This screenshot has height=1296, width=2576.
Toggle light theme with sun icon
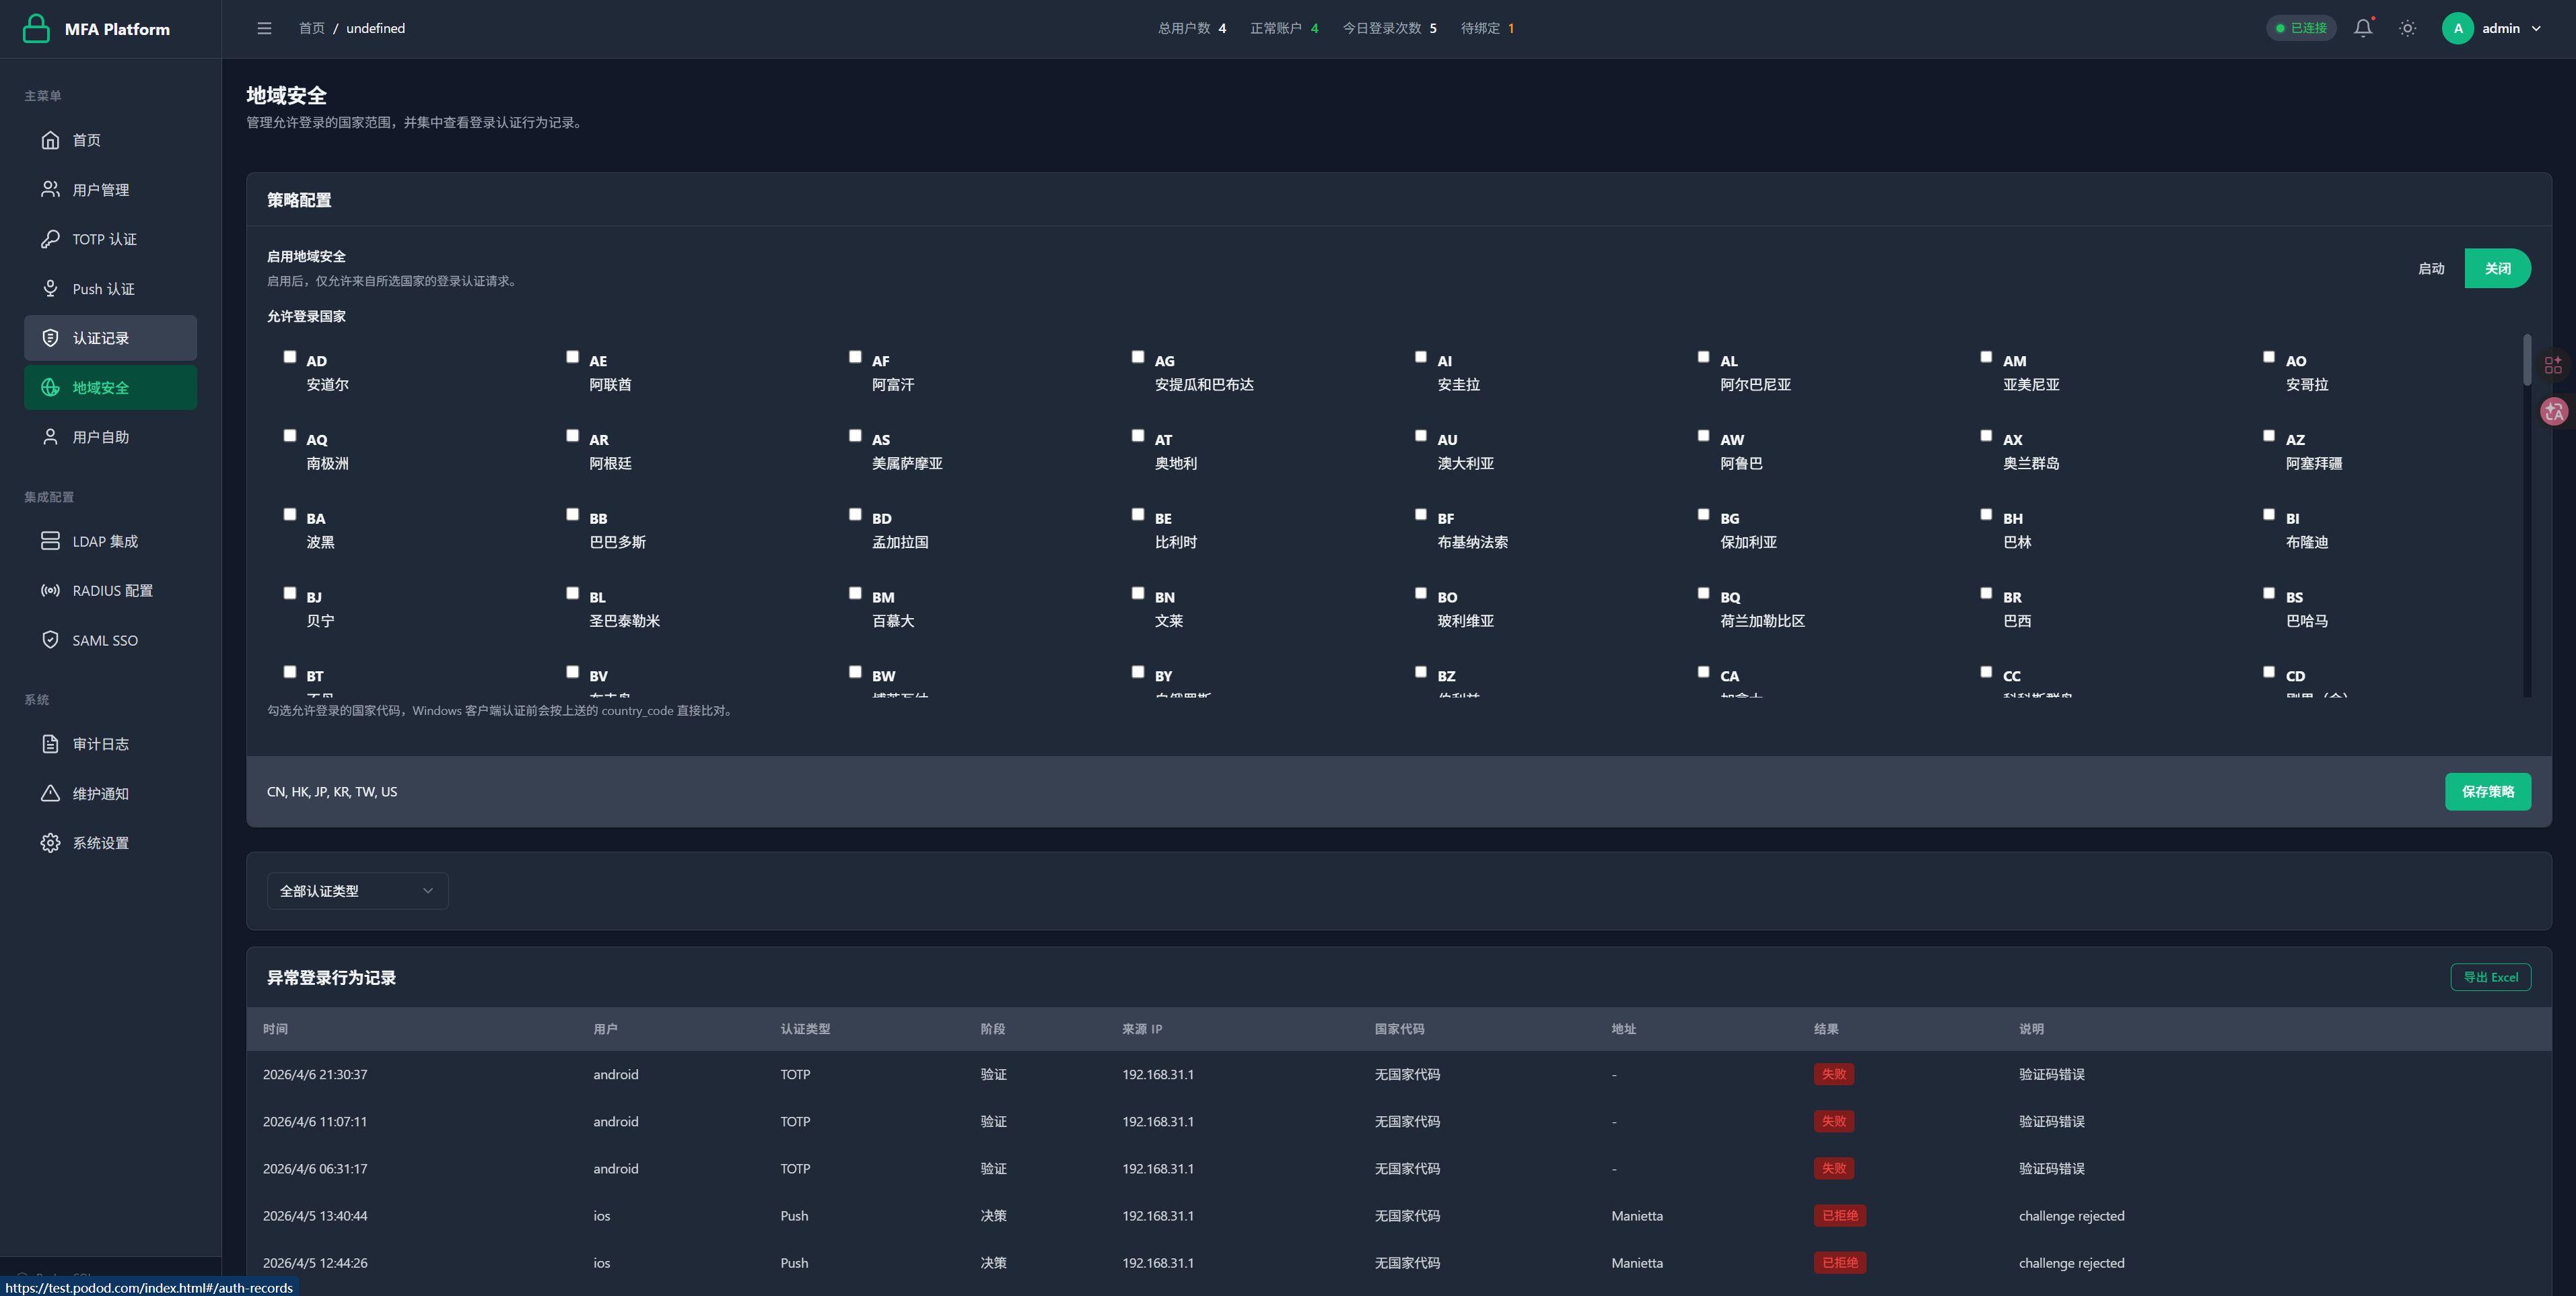(2407, 28)
